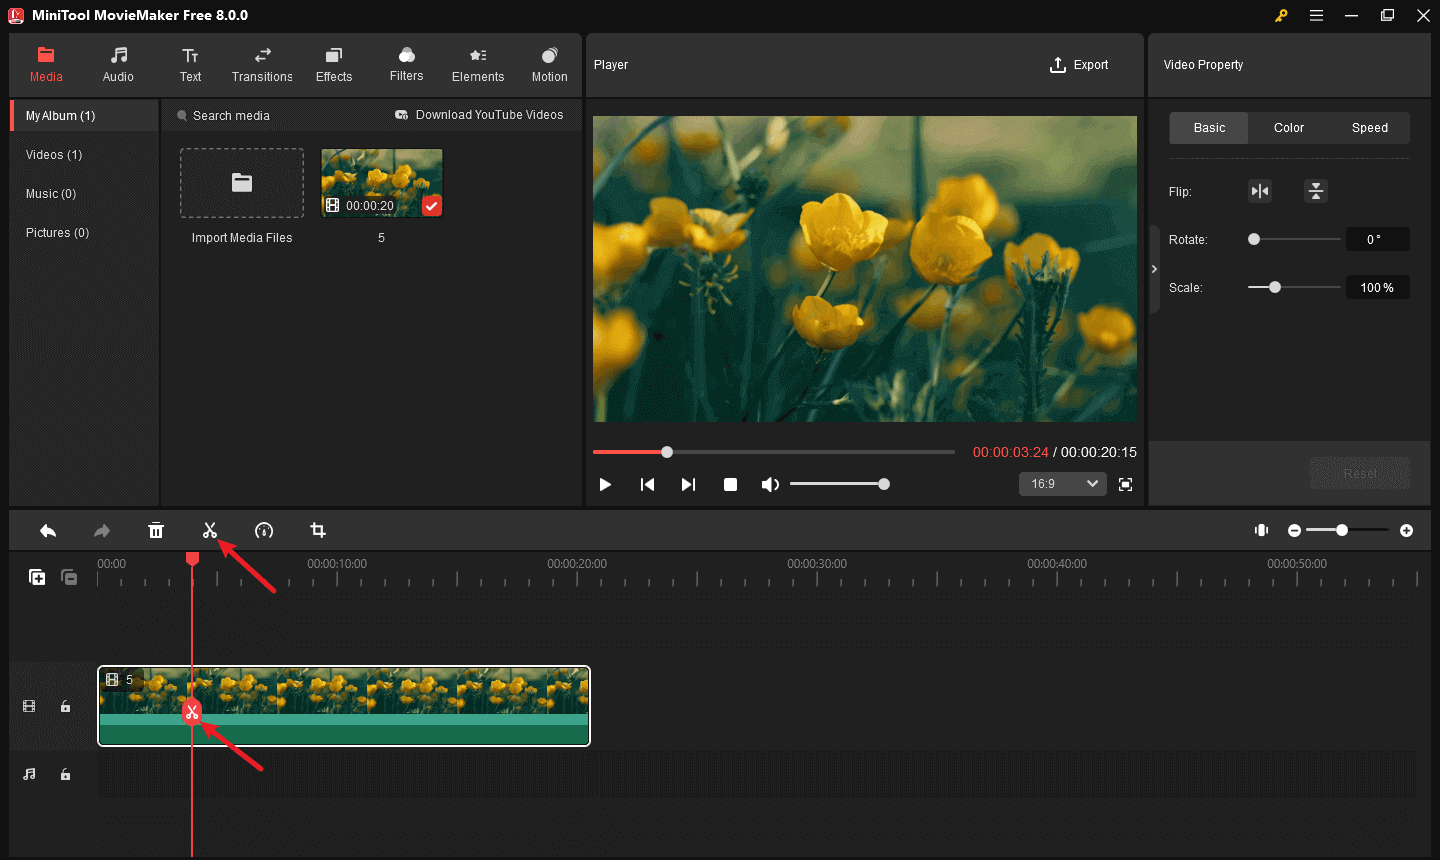Zoom in timeline with plus icon
The image size is (1440, 860).
coord(1407,531)
